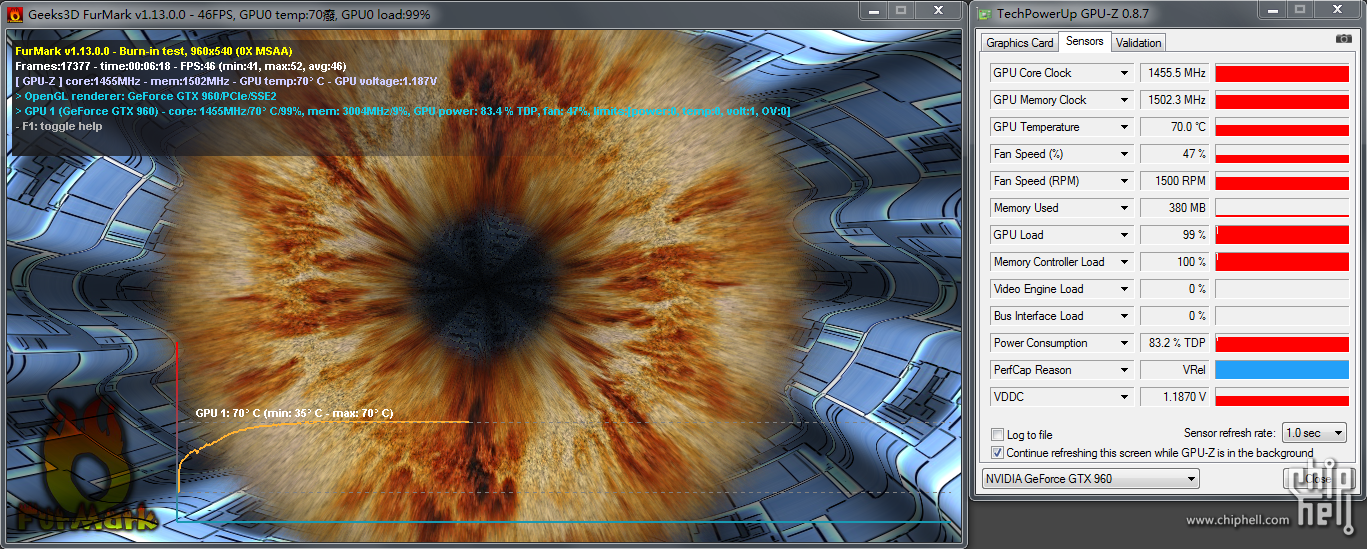Image resolution: width=1367 pixels, height=549 pixels.
Task: Expand the Power Consumption sensor dropdown
Action: click(1125, 343)
